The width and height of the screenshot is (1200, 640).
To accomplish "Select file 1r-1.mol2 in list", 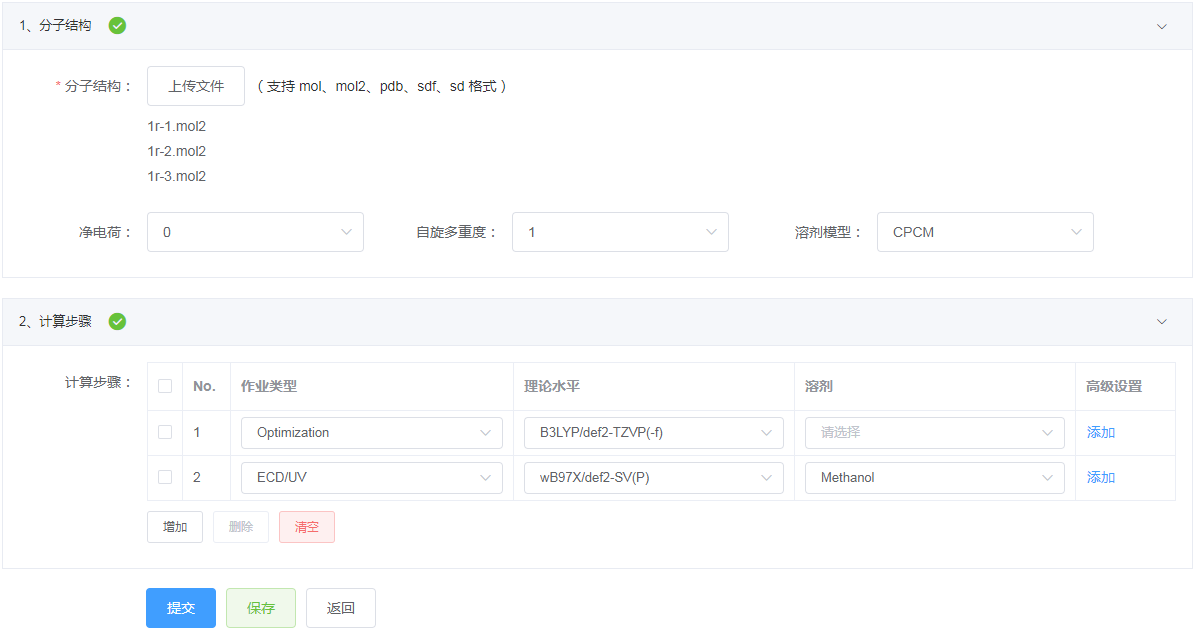I will click(x=177, y=127).
